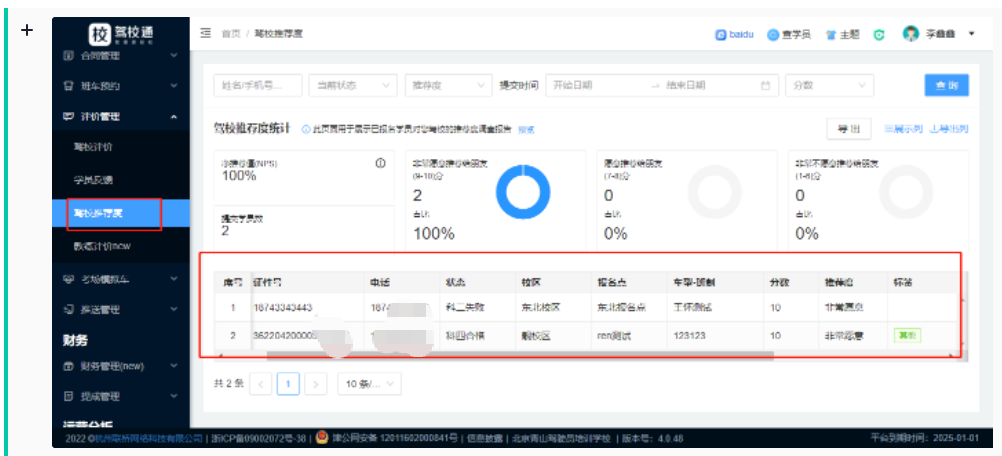Click the 东北校区 cell in row 1
The height and width of the screenshot is (456, 1002).
[541, 307]
